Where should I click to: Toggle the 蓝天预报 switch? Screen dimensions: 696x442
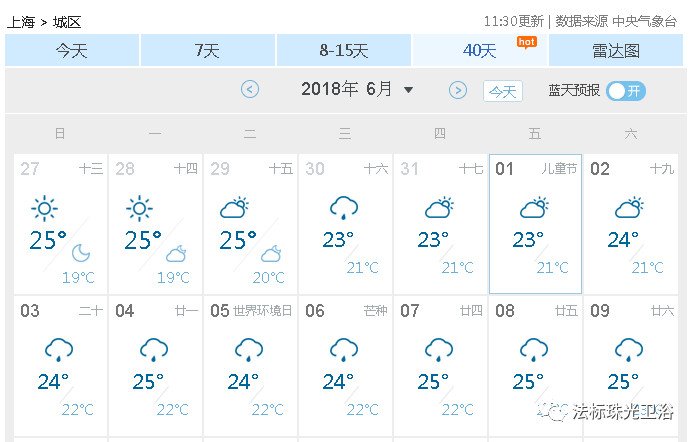[625, 90]
